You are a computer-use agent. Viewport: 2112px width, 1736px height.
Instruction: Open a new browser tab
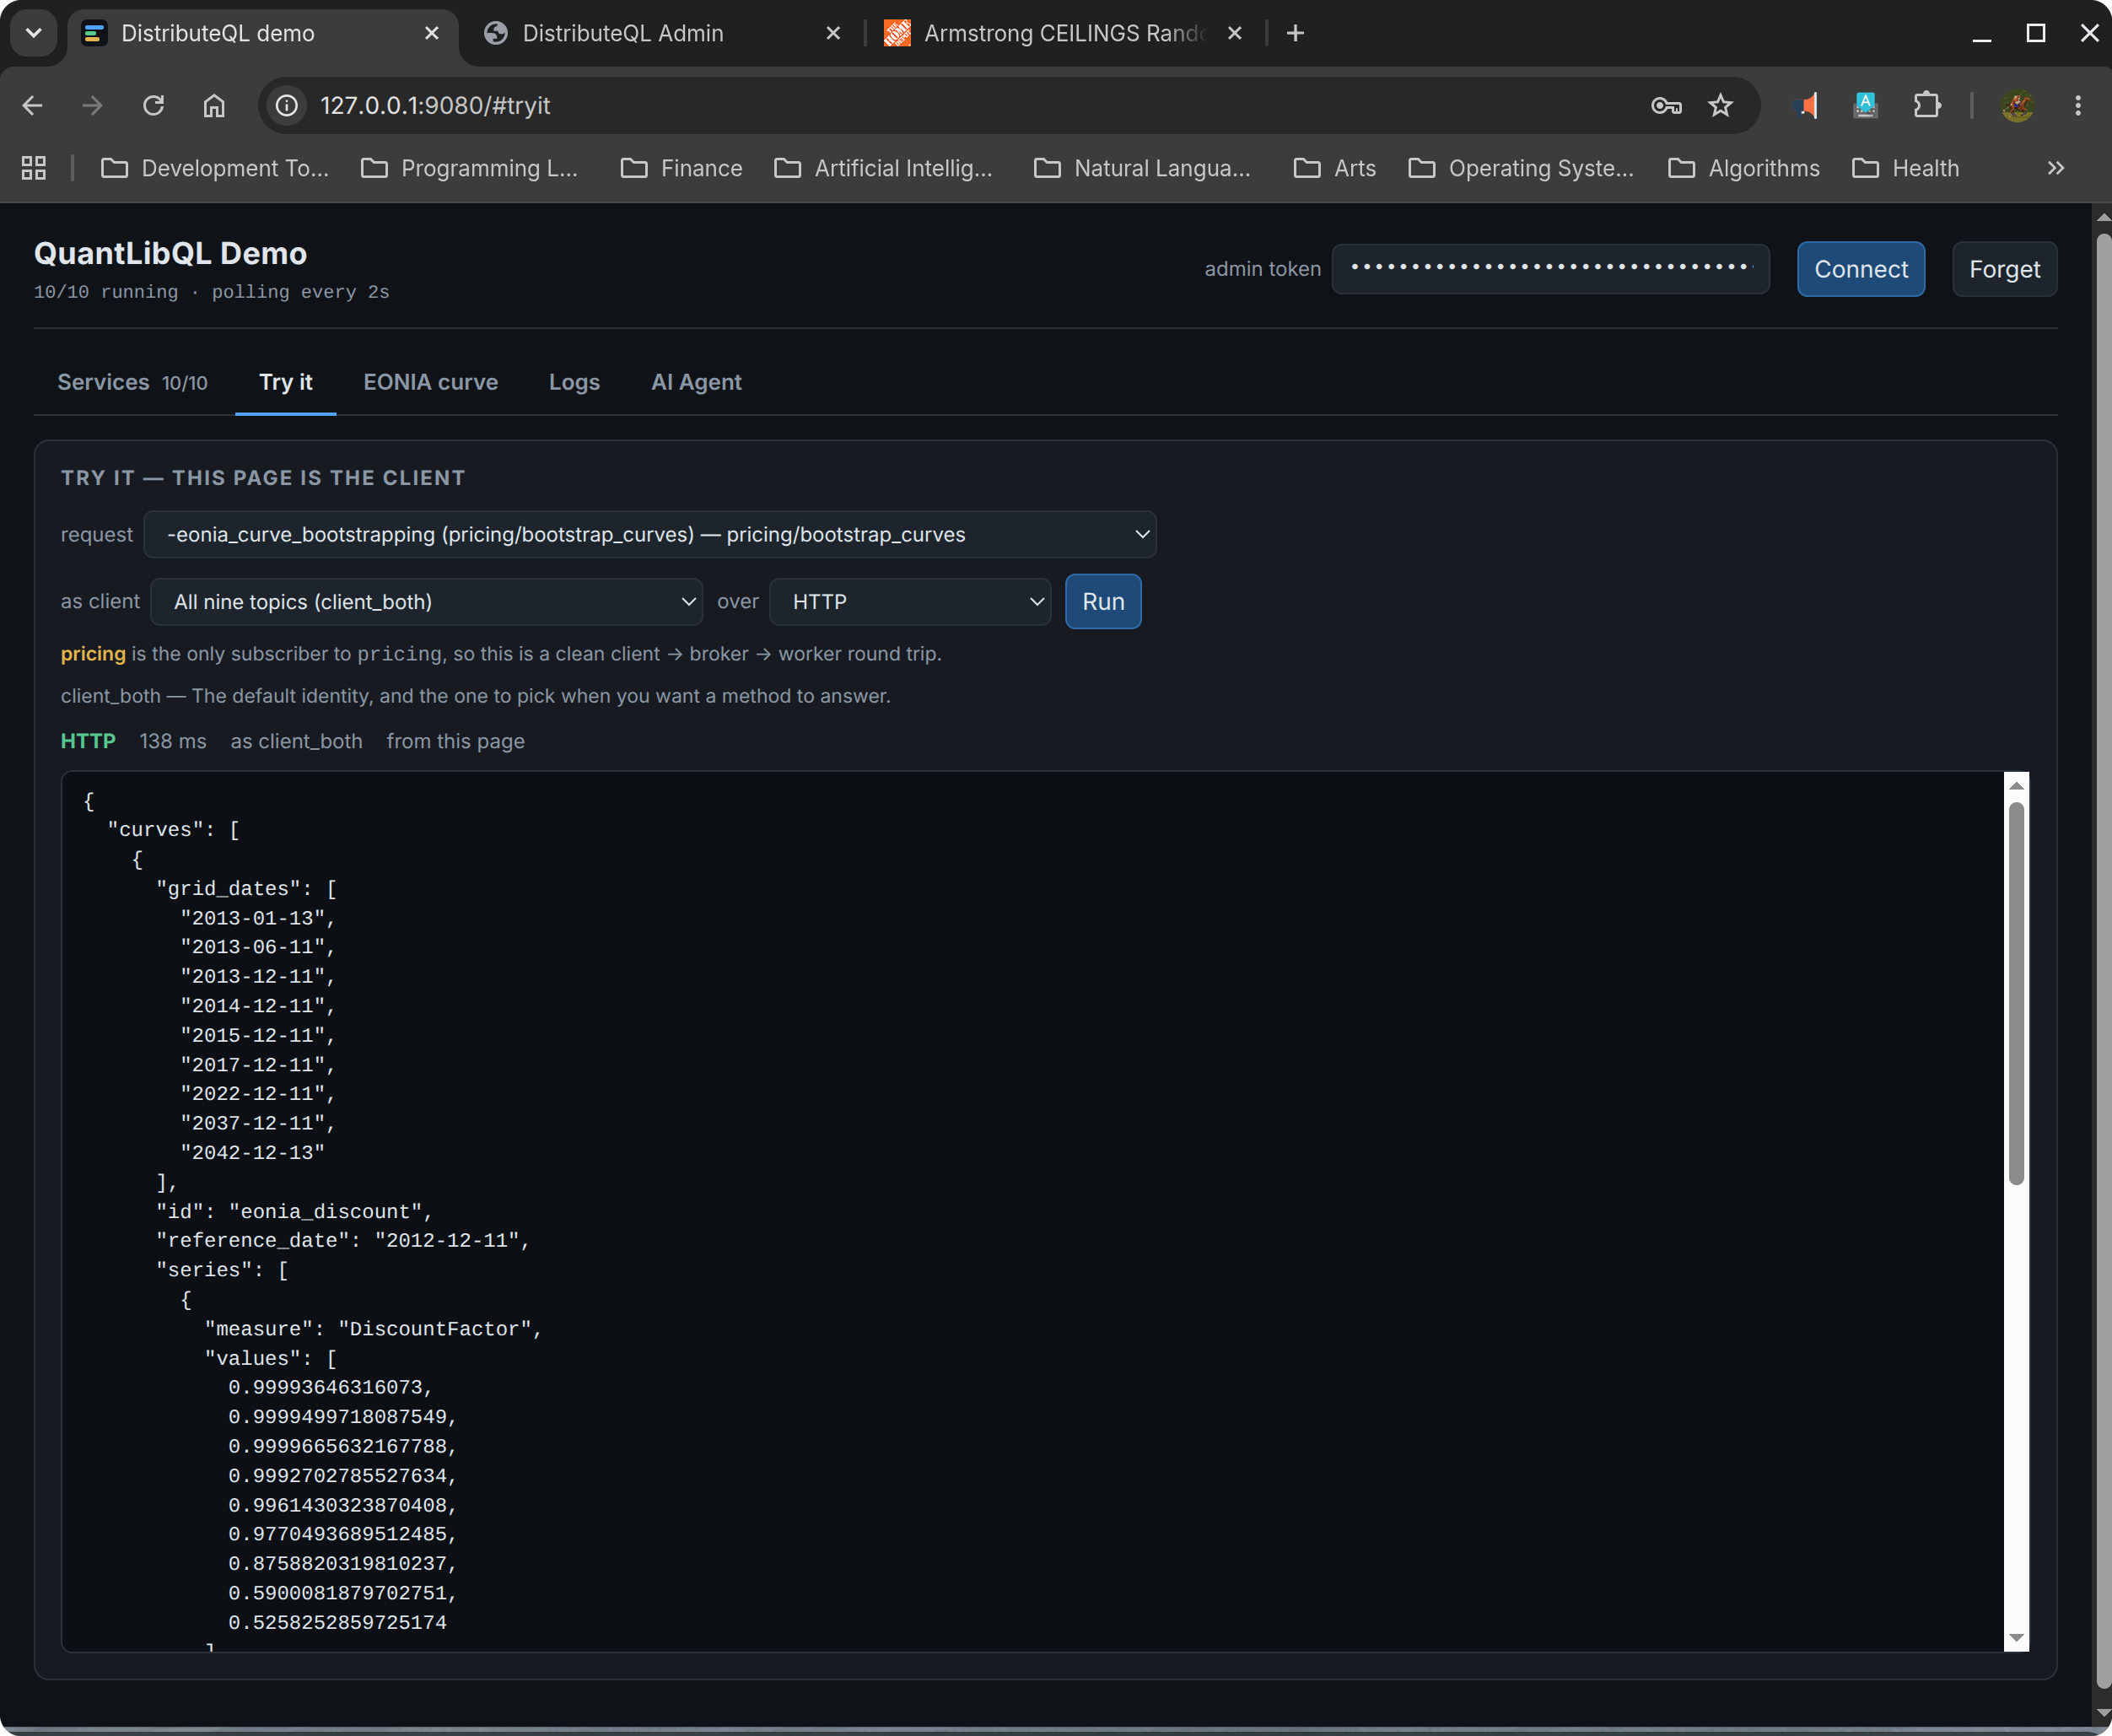pyautogui.click(x=1295, y=33)
